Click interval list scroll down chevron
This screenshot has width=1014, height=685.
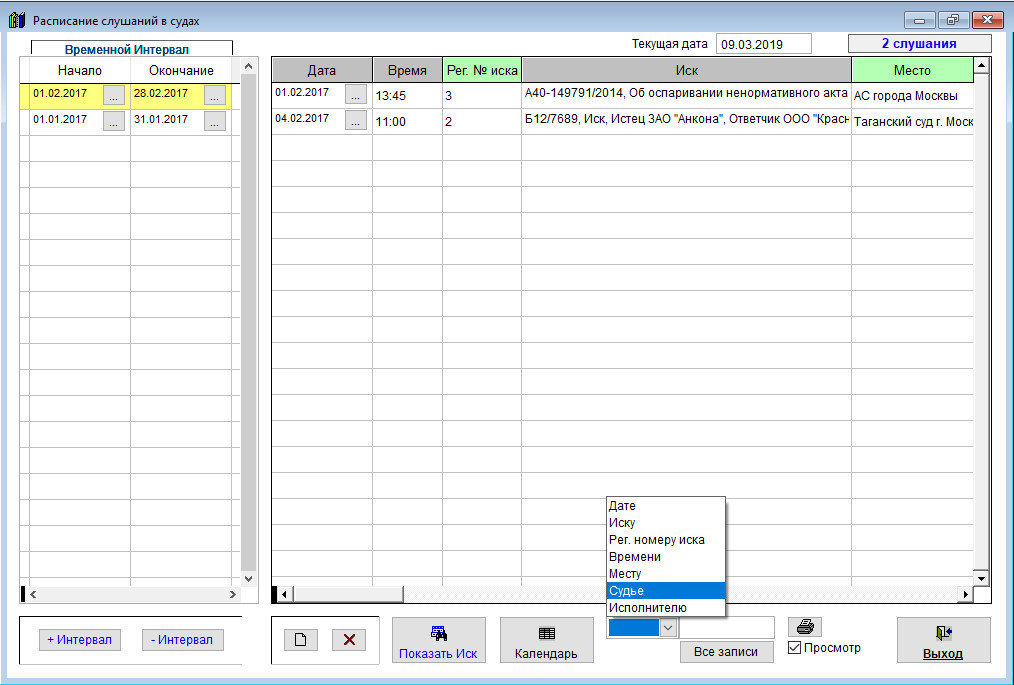click(249, 579)
